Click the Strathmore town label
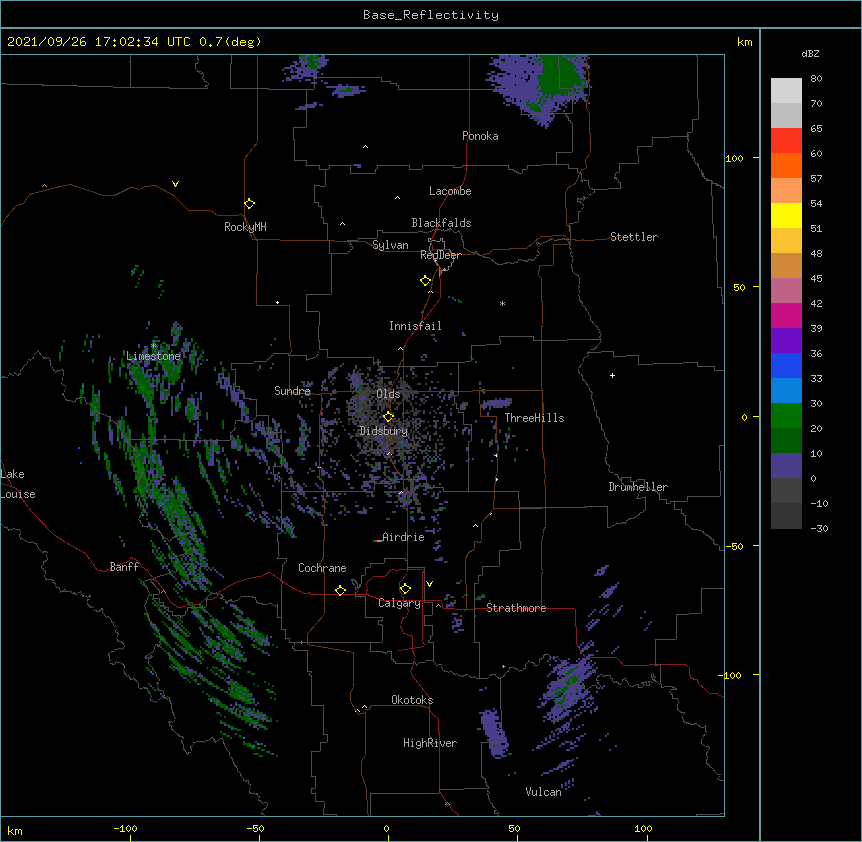862x842 pixels. click(x=516, y=608)
